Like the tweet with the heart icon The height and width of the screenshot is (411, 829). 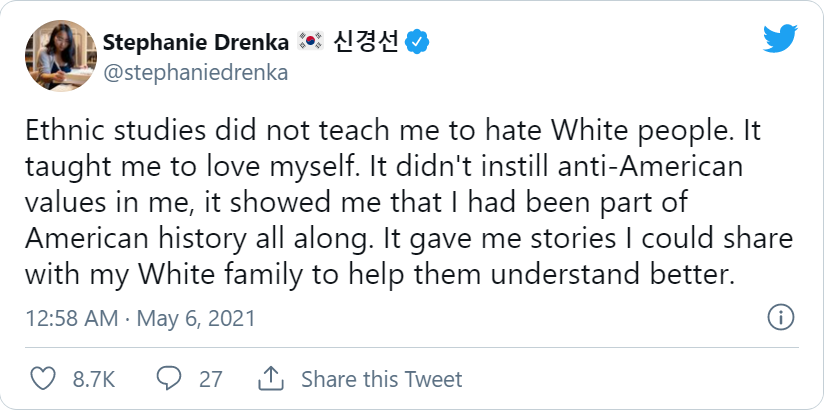42,379
